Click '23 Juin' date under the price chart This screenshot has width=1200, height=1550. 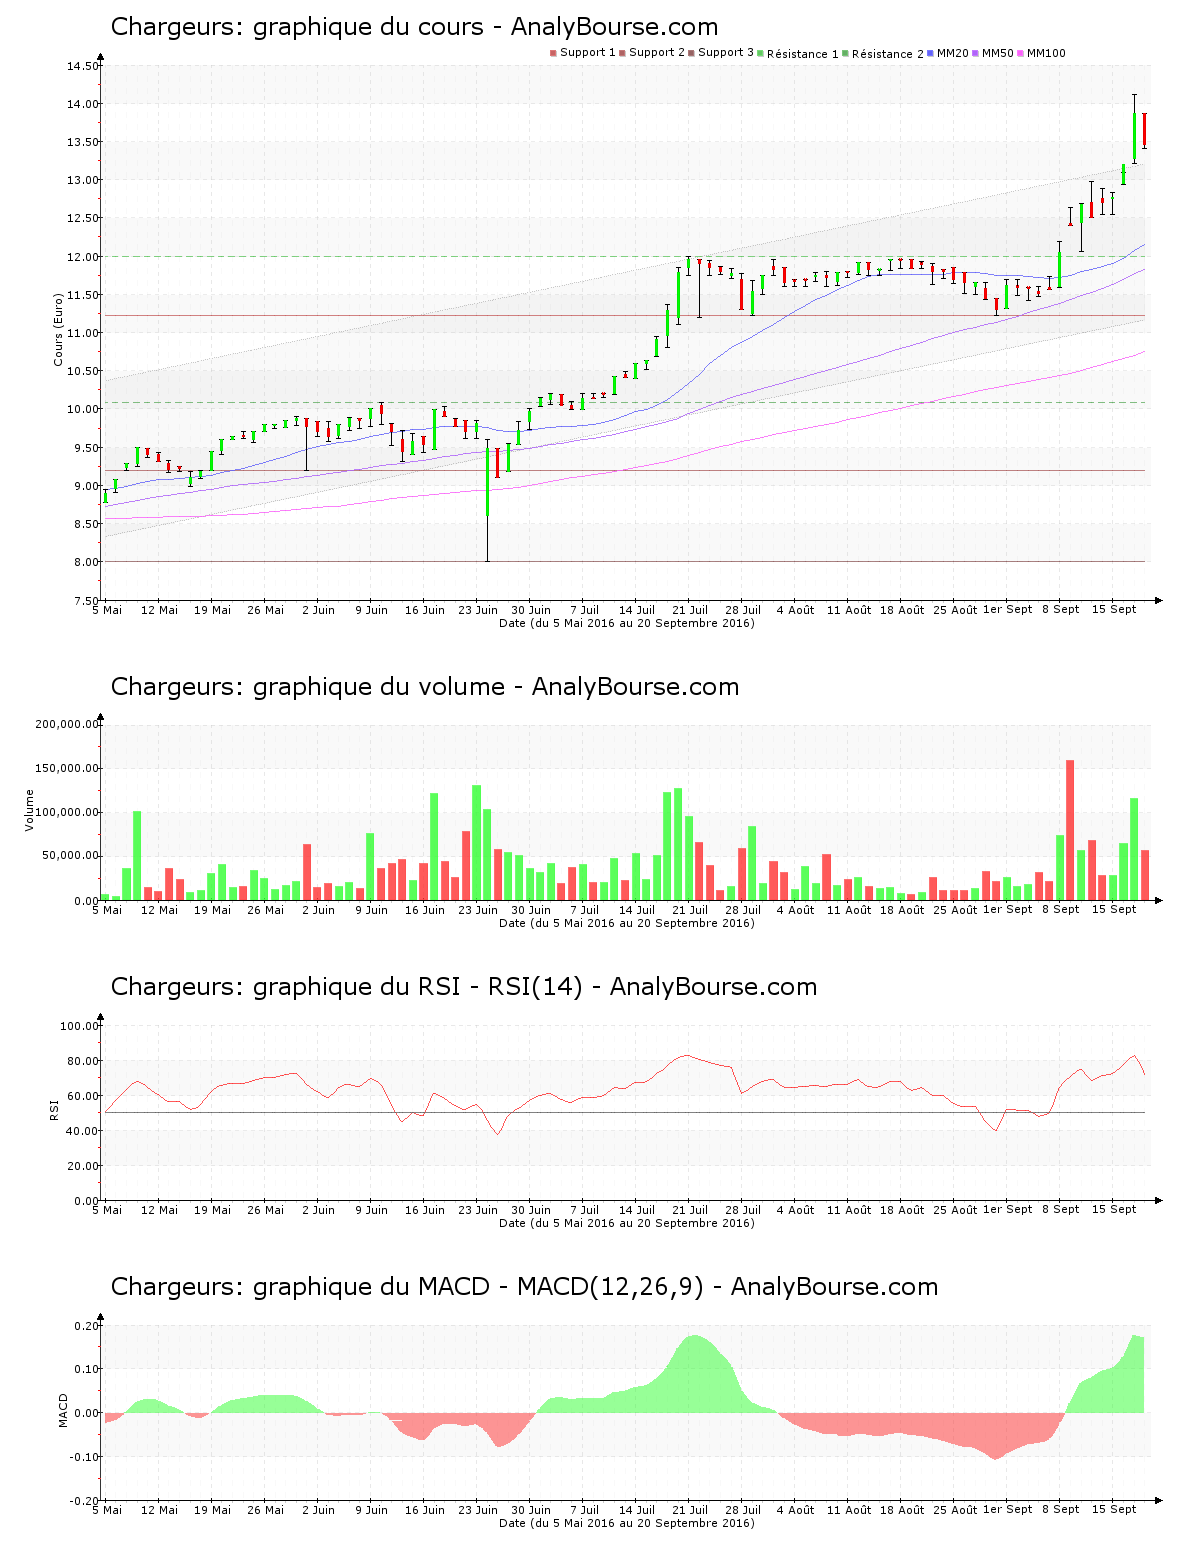(x=478, y=610)
